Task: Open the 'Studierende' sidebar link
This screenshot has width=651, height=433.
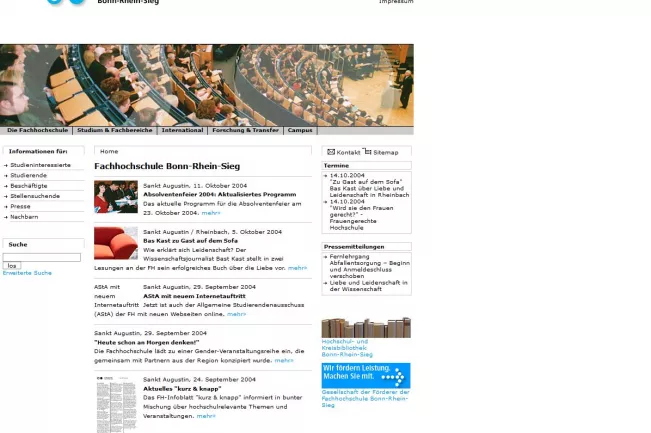Action: point(29,175)
